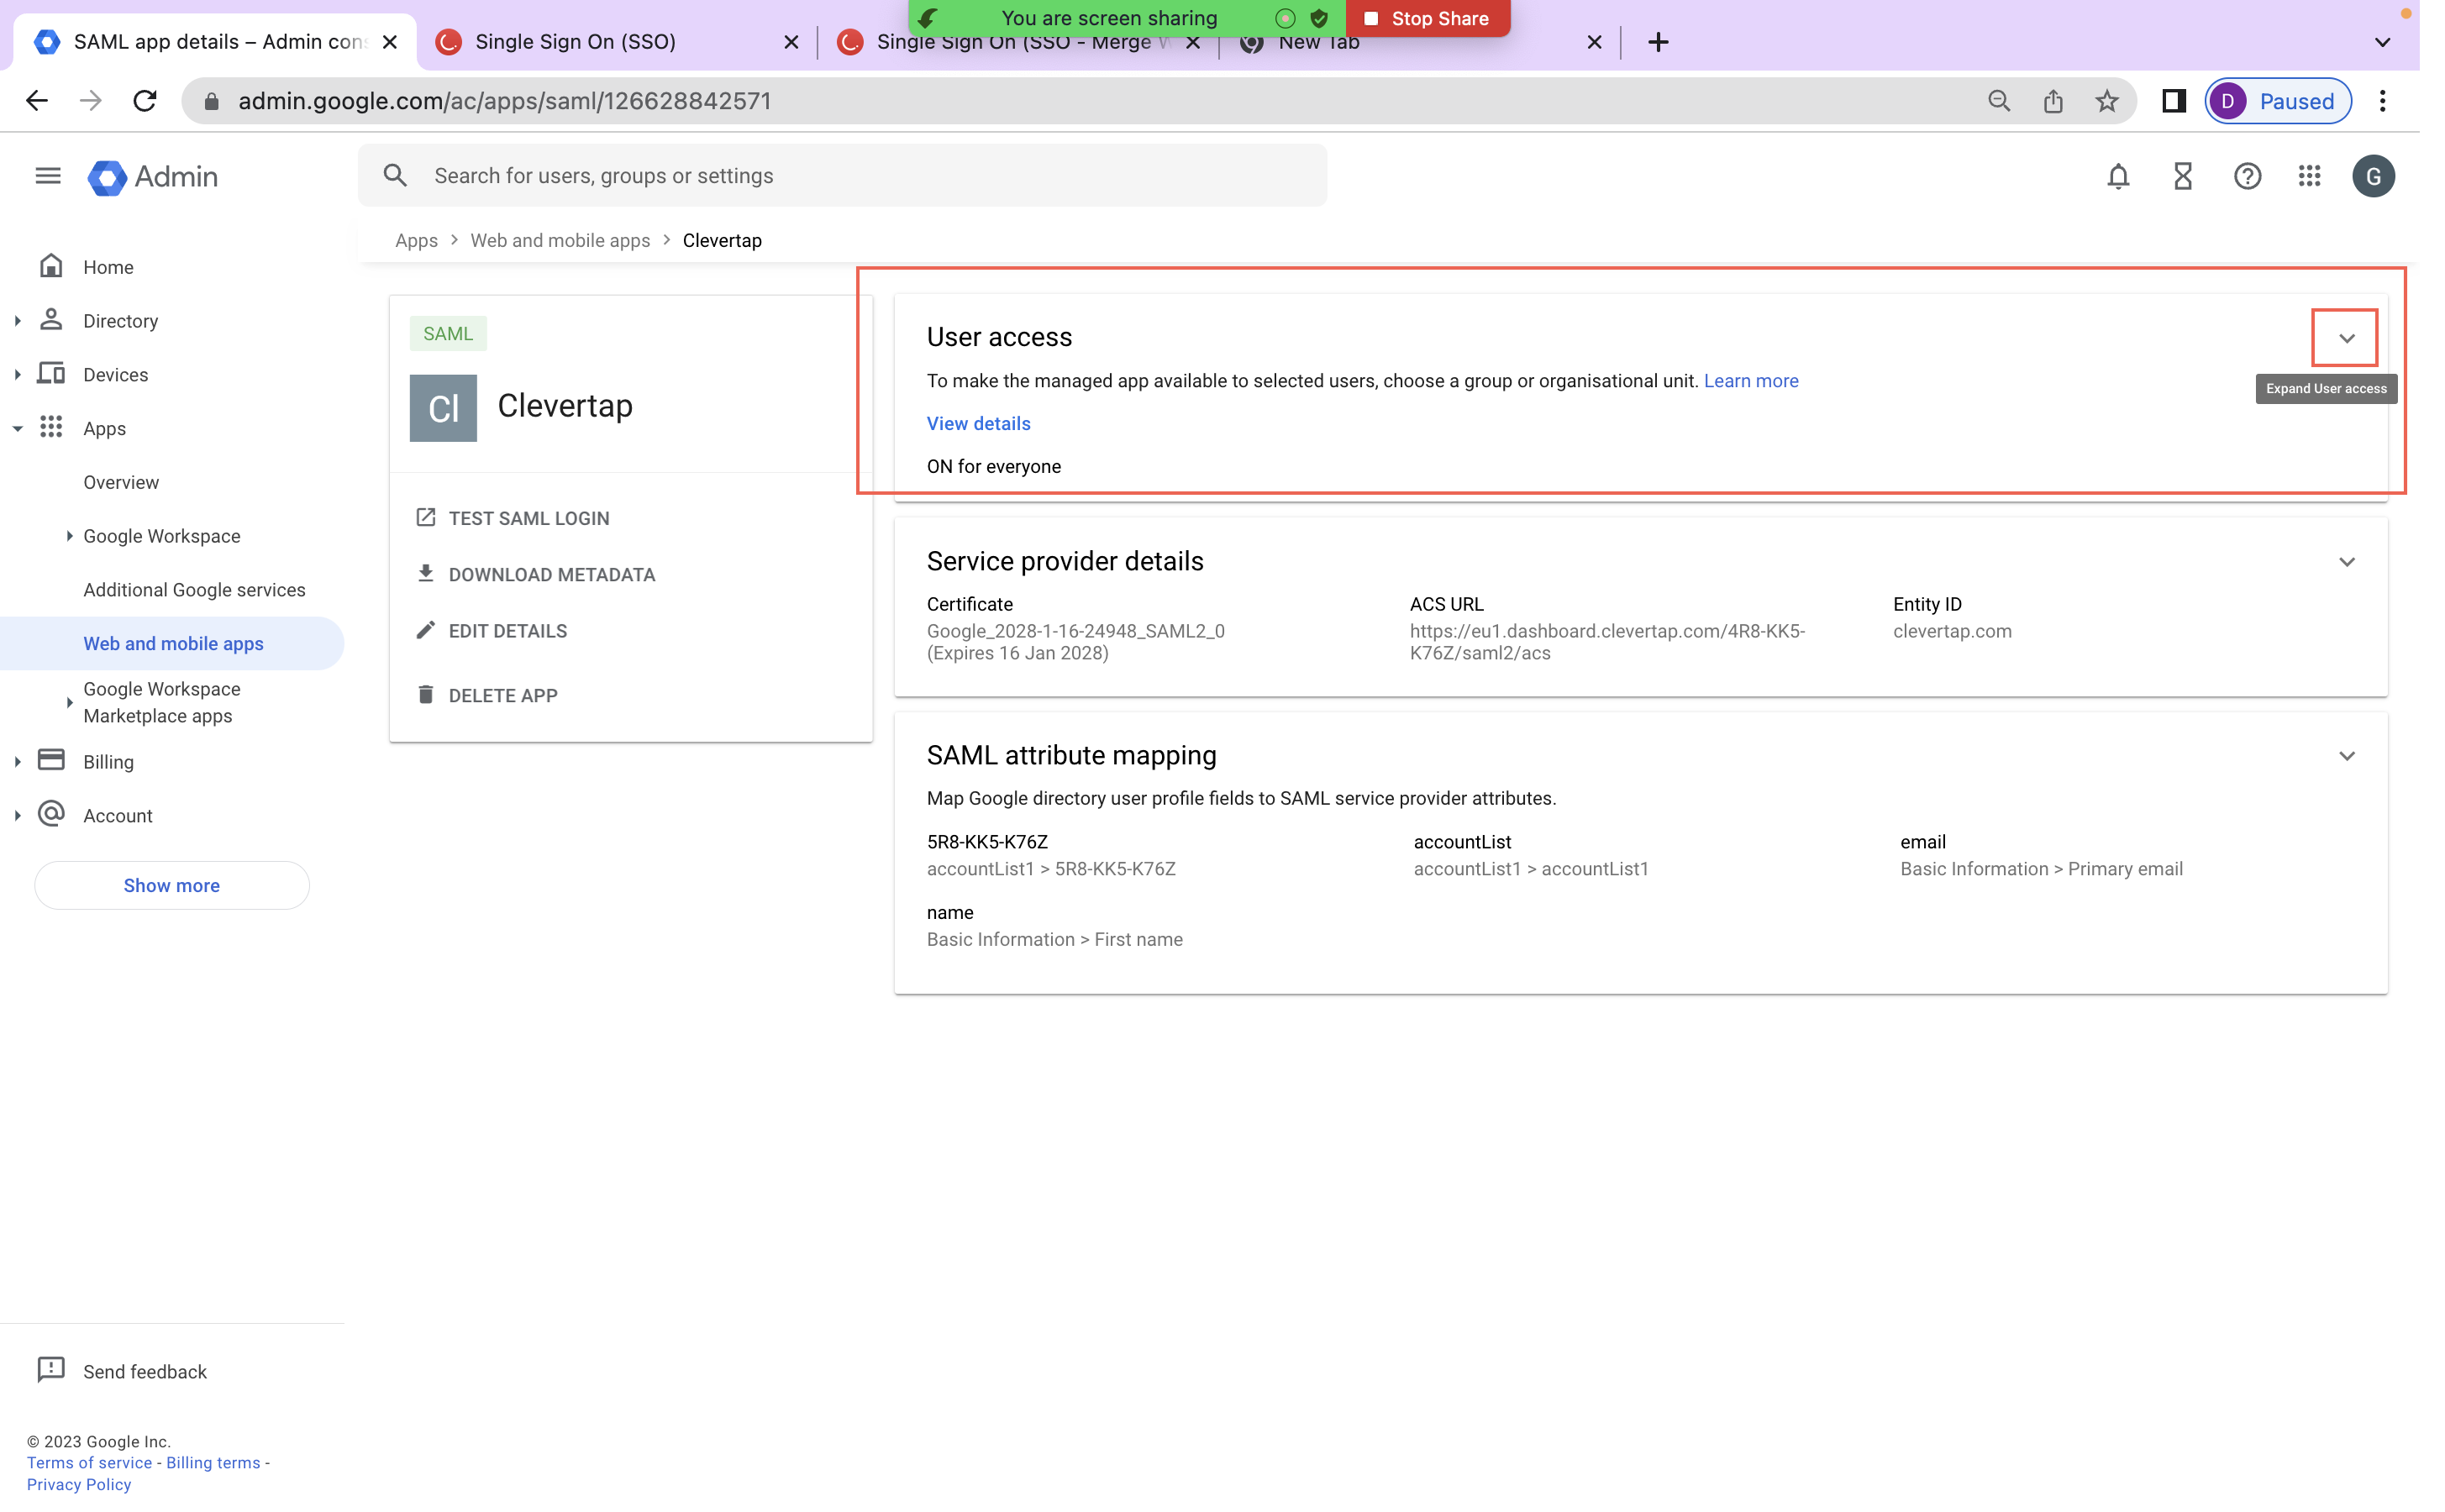Open the tab search dropdown arrow
Image resolution: width=2445 pixels, height=1512 pixels.
tap(2383, 42)
